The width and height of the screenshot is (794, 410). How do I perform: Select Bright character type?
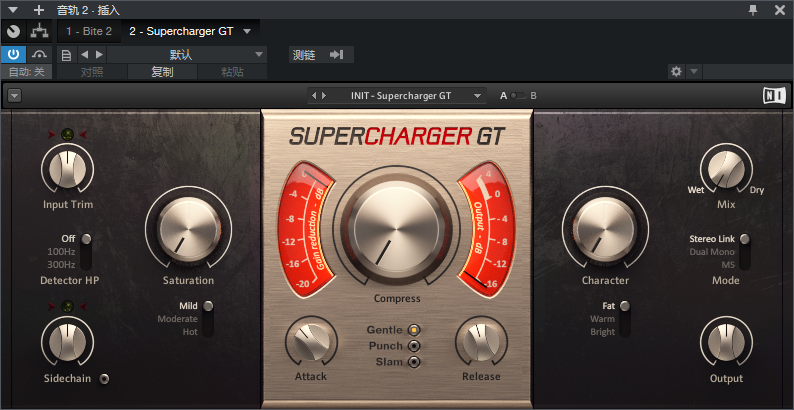pos(602,332)
